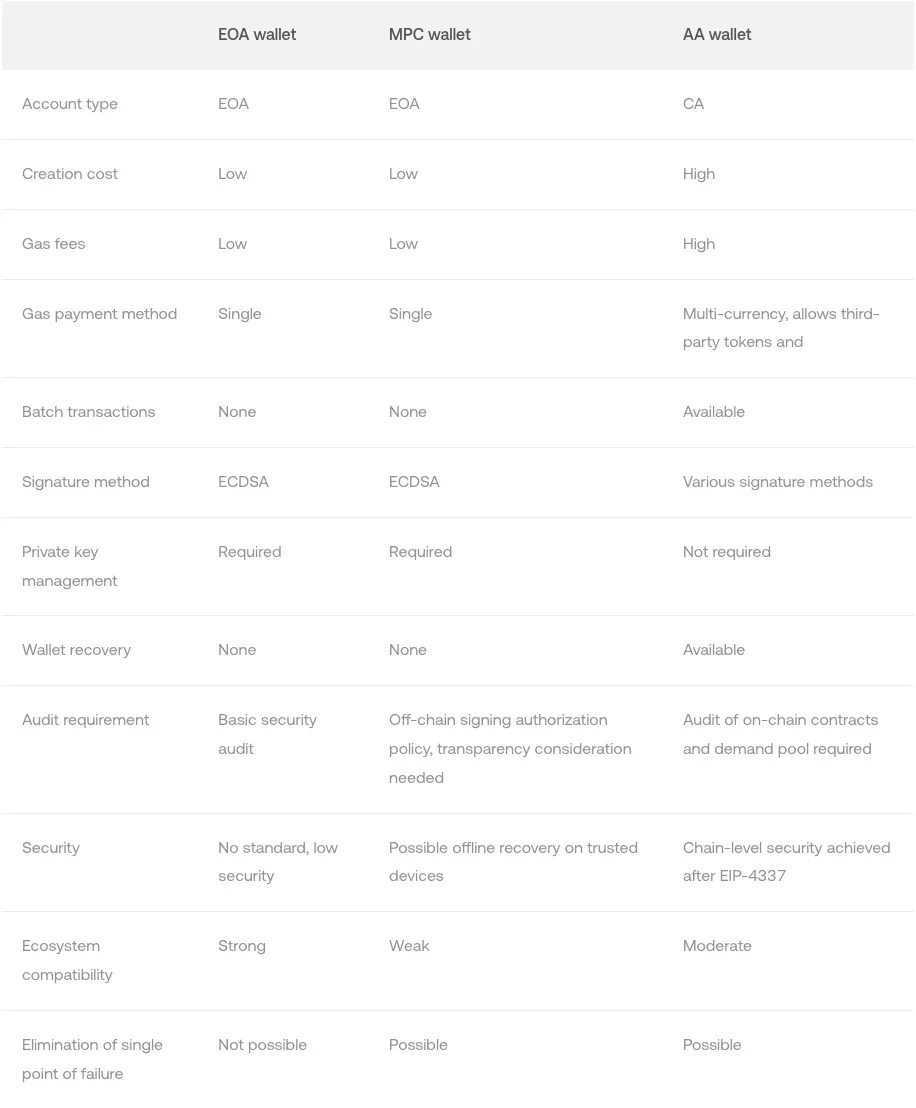916x1108 pixels.
Task: Click the Multi-currency third-party tokens cell
Action: tap(780, 328)
